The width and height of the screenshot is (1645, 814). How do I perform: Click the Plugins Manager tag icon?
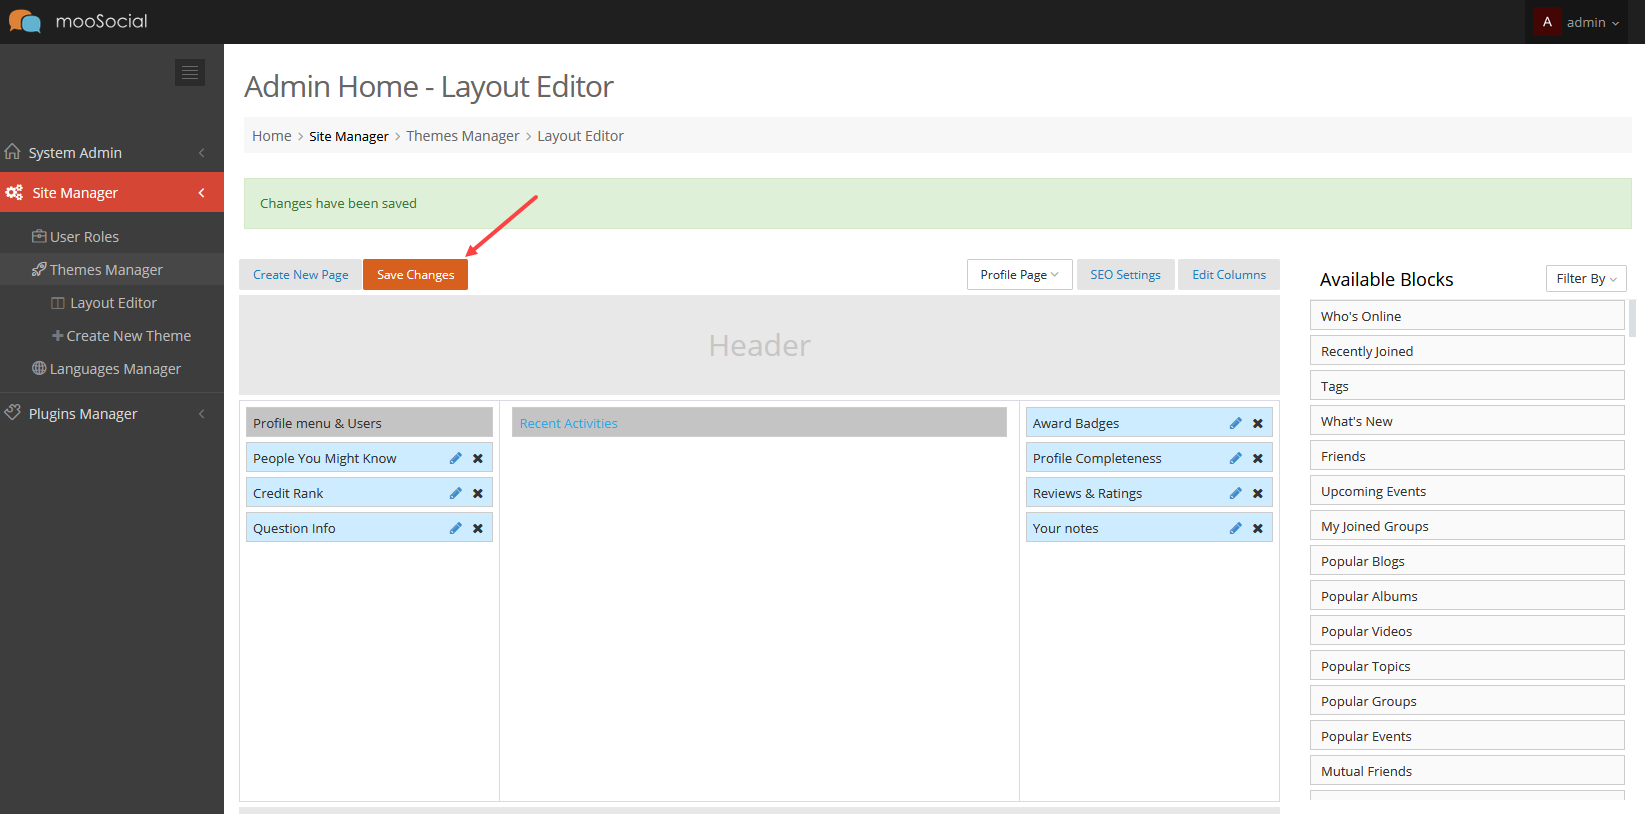13,412
